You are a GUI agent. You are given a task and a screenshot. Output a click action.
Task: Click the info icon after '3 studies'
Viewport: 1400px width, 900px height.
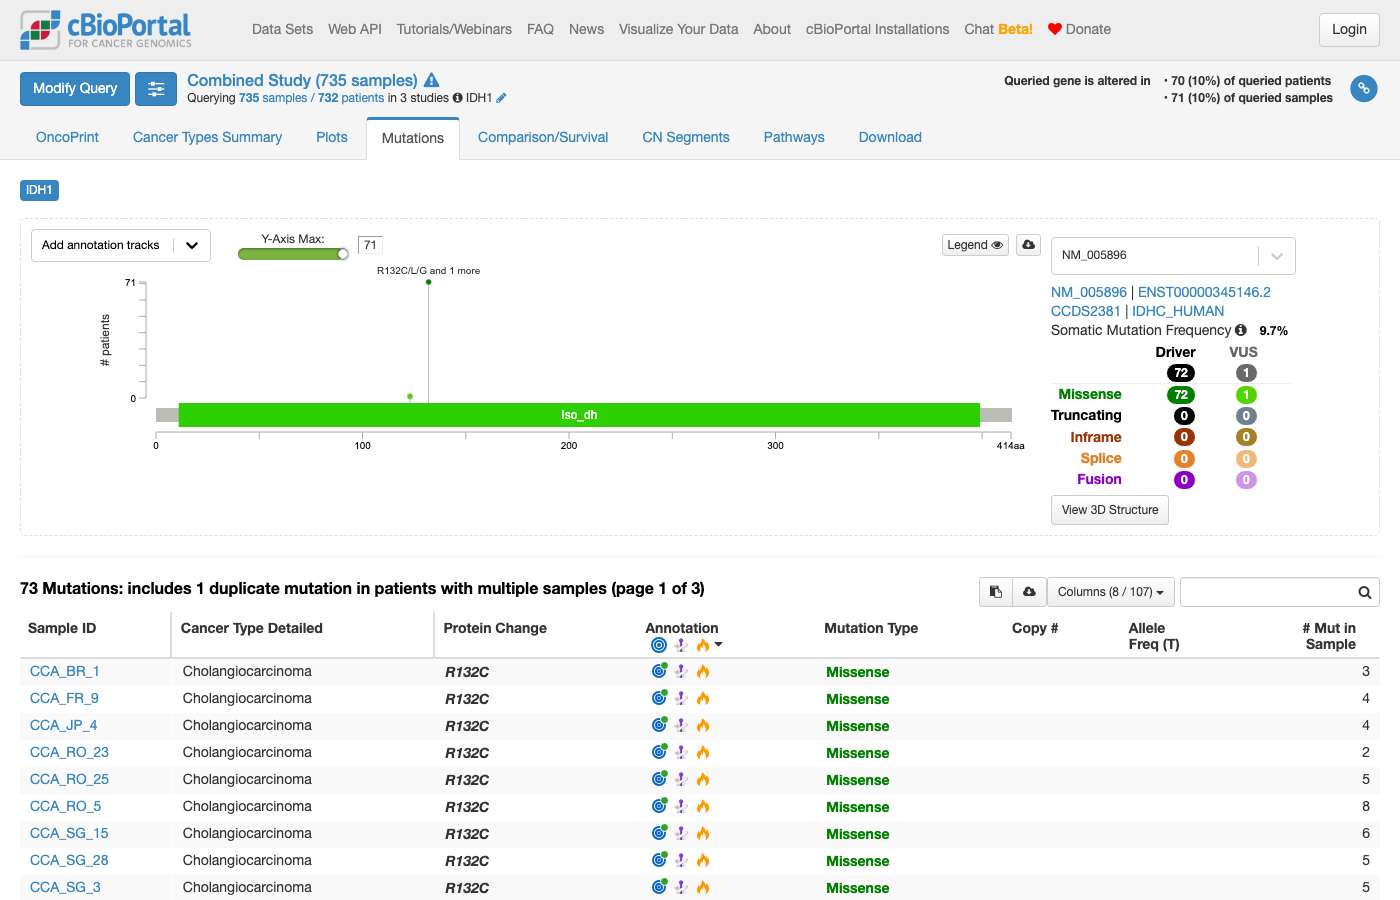457,98
